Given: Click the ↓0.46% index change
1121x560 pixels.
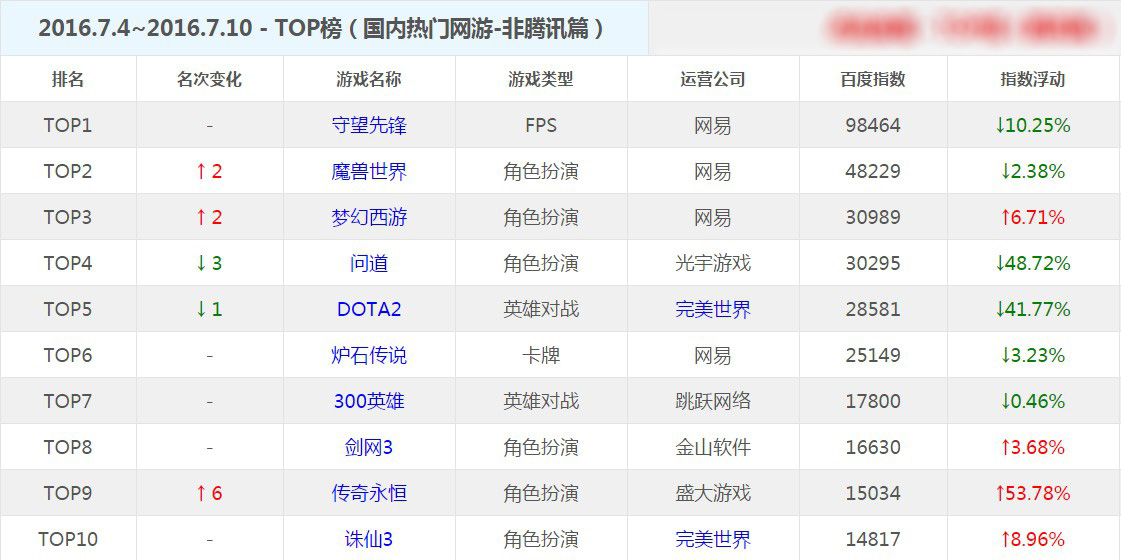Looking at the screenshot, I should 1033,401.
